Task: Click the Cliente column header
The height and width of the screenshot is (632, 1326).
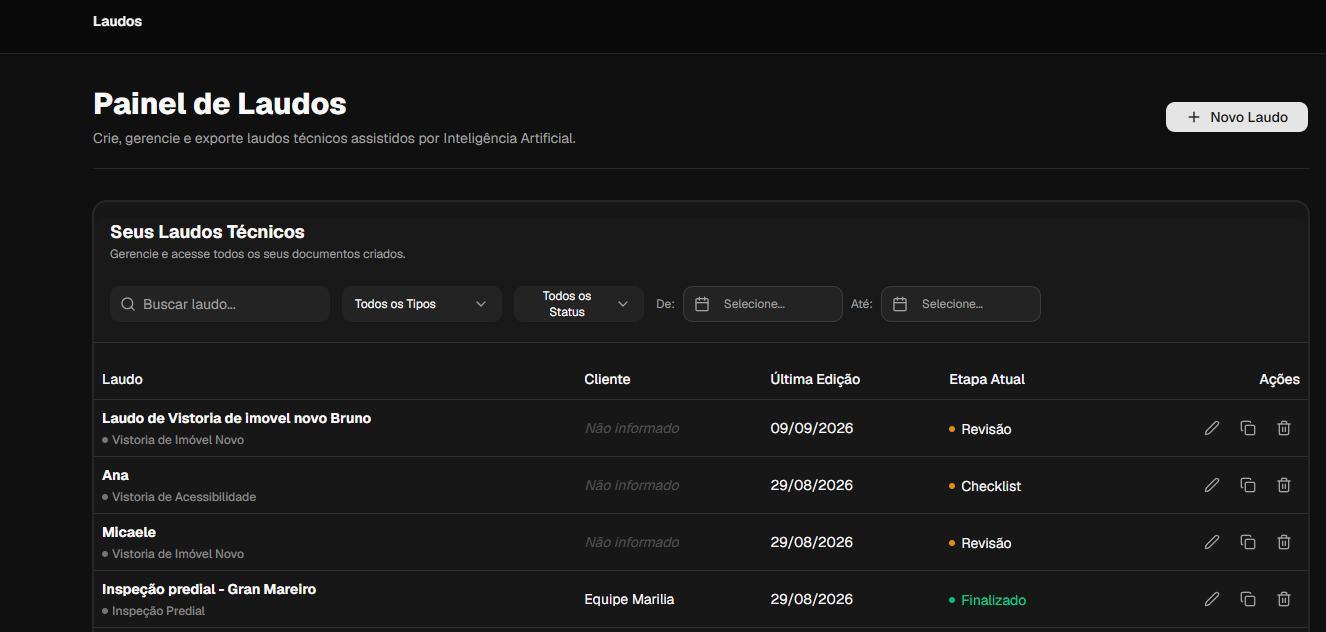Action: [x=607, y=379]
